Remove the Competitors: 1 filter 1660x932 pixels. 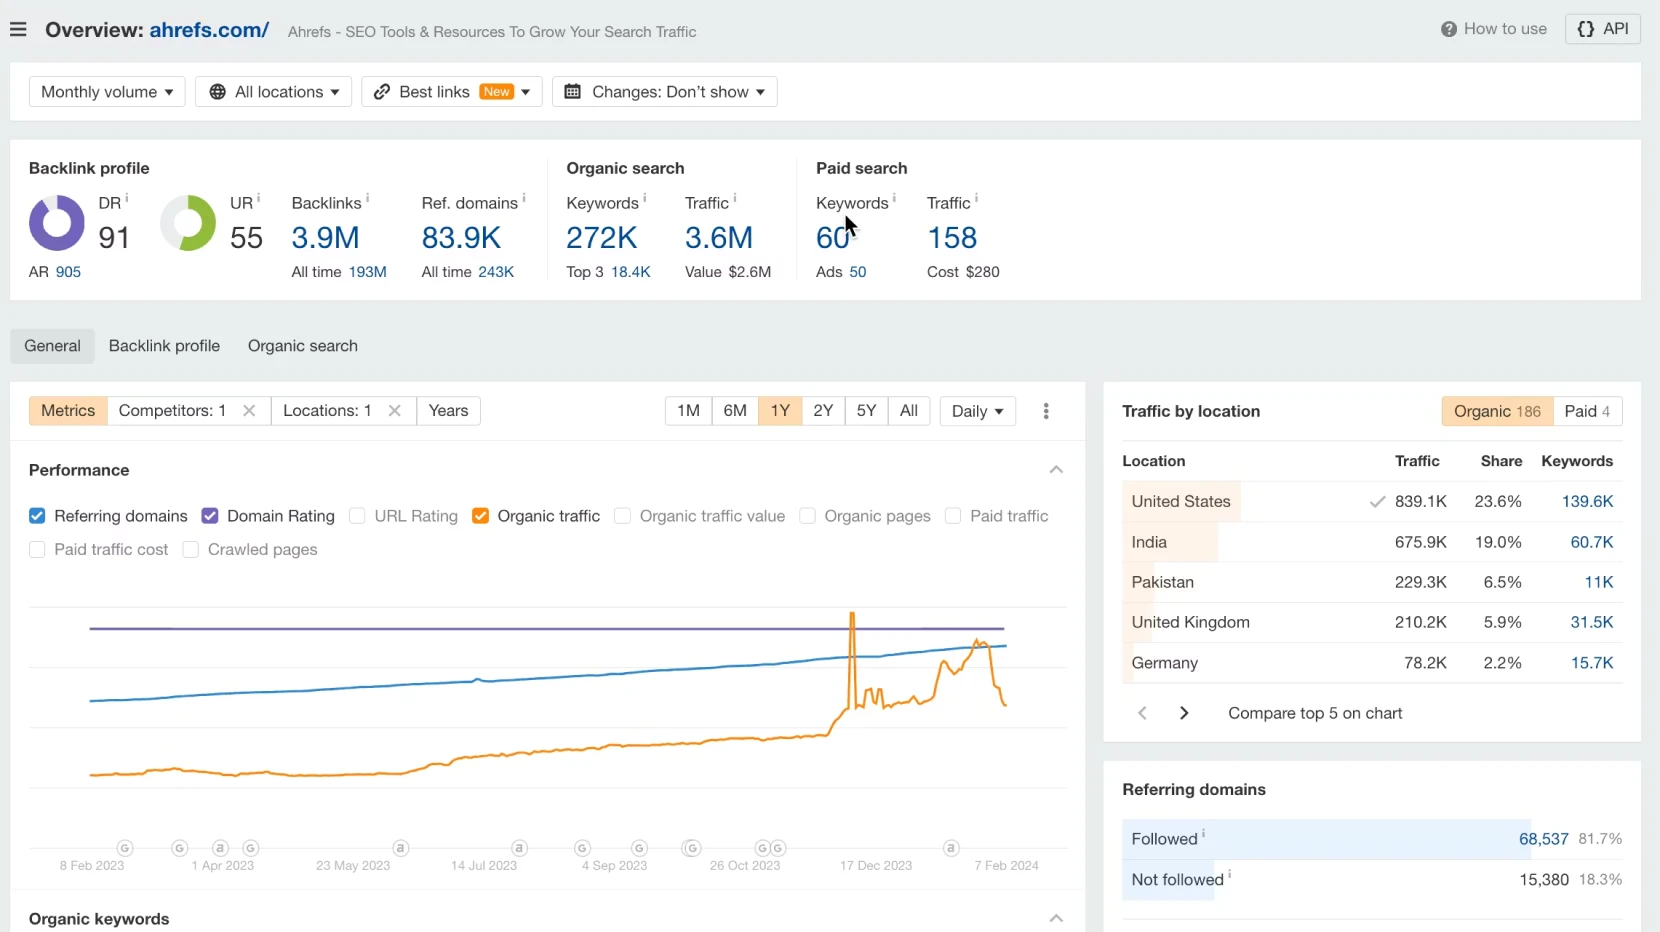point(249,411)
